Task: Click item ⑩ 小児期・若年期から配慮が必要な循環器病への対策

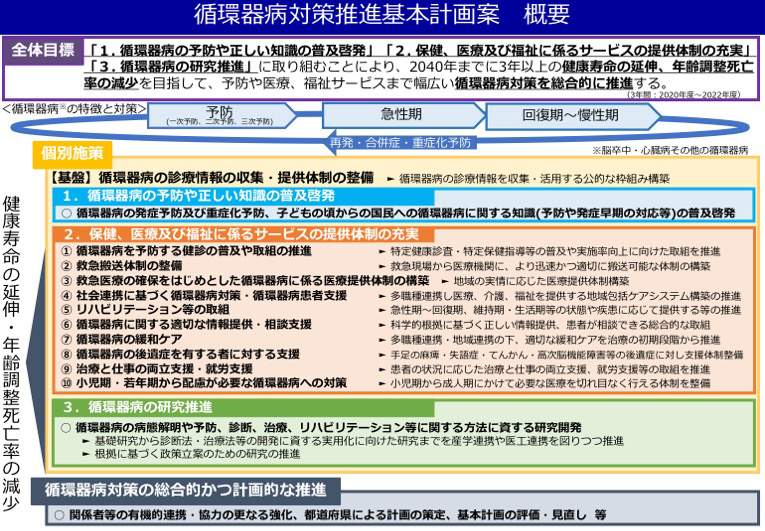Action: (x=204, y=383)
